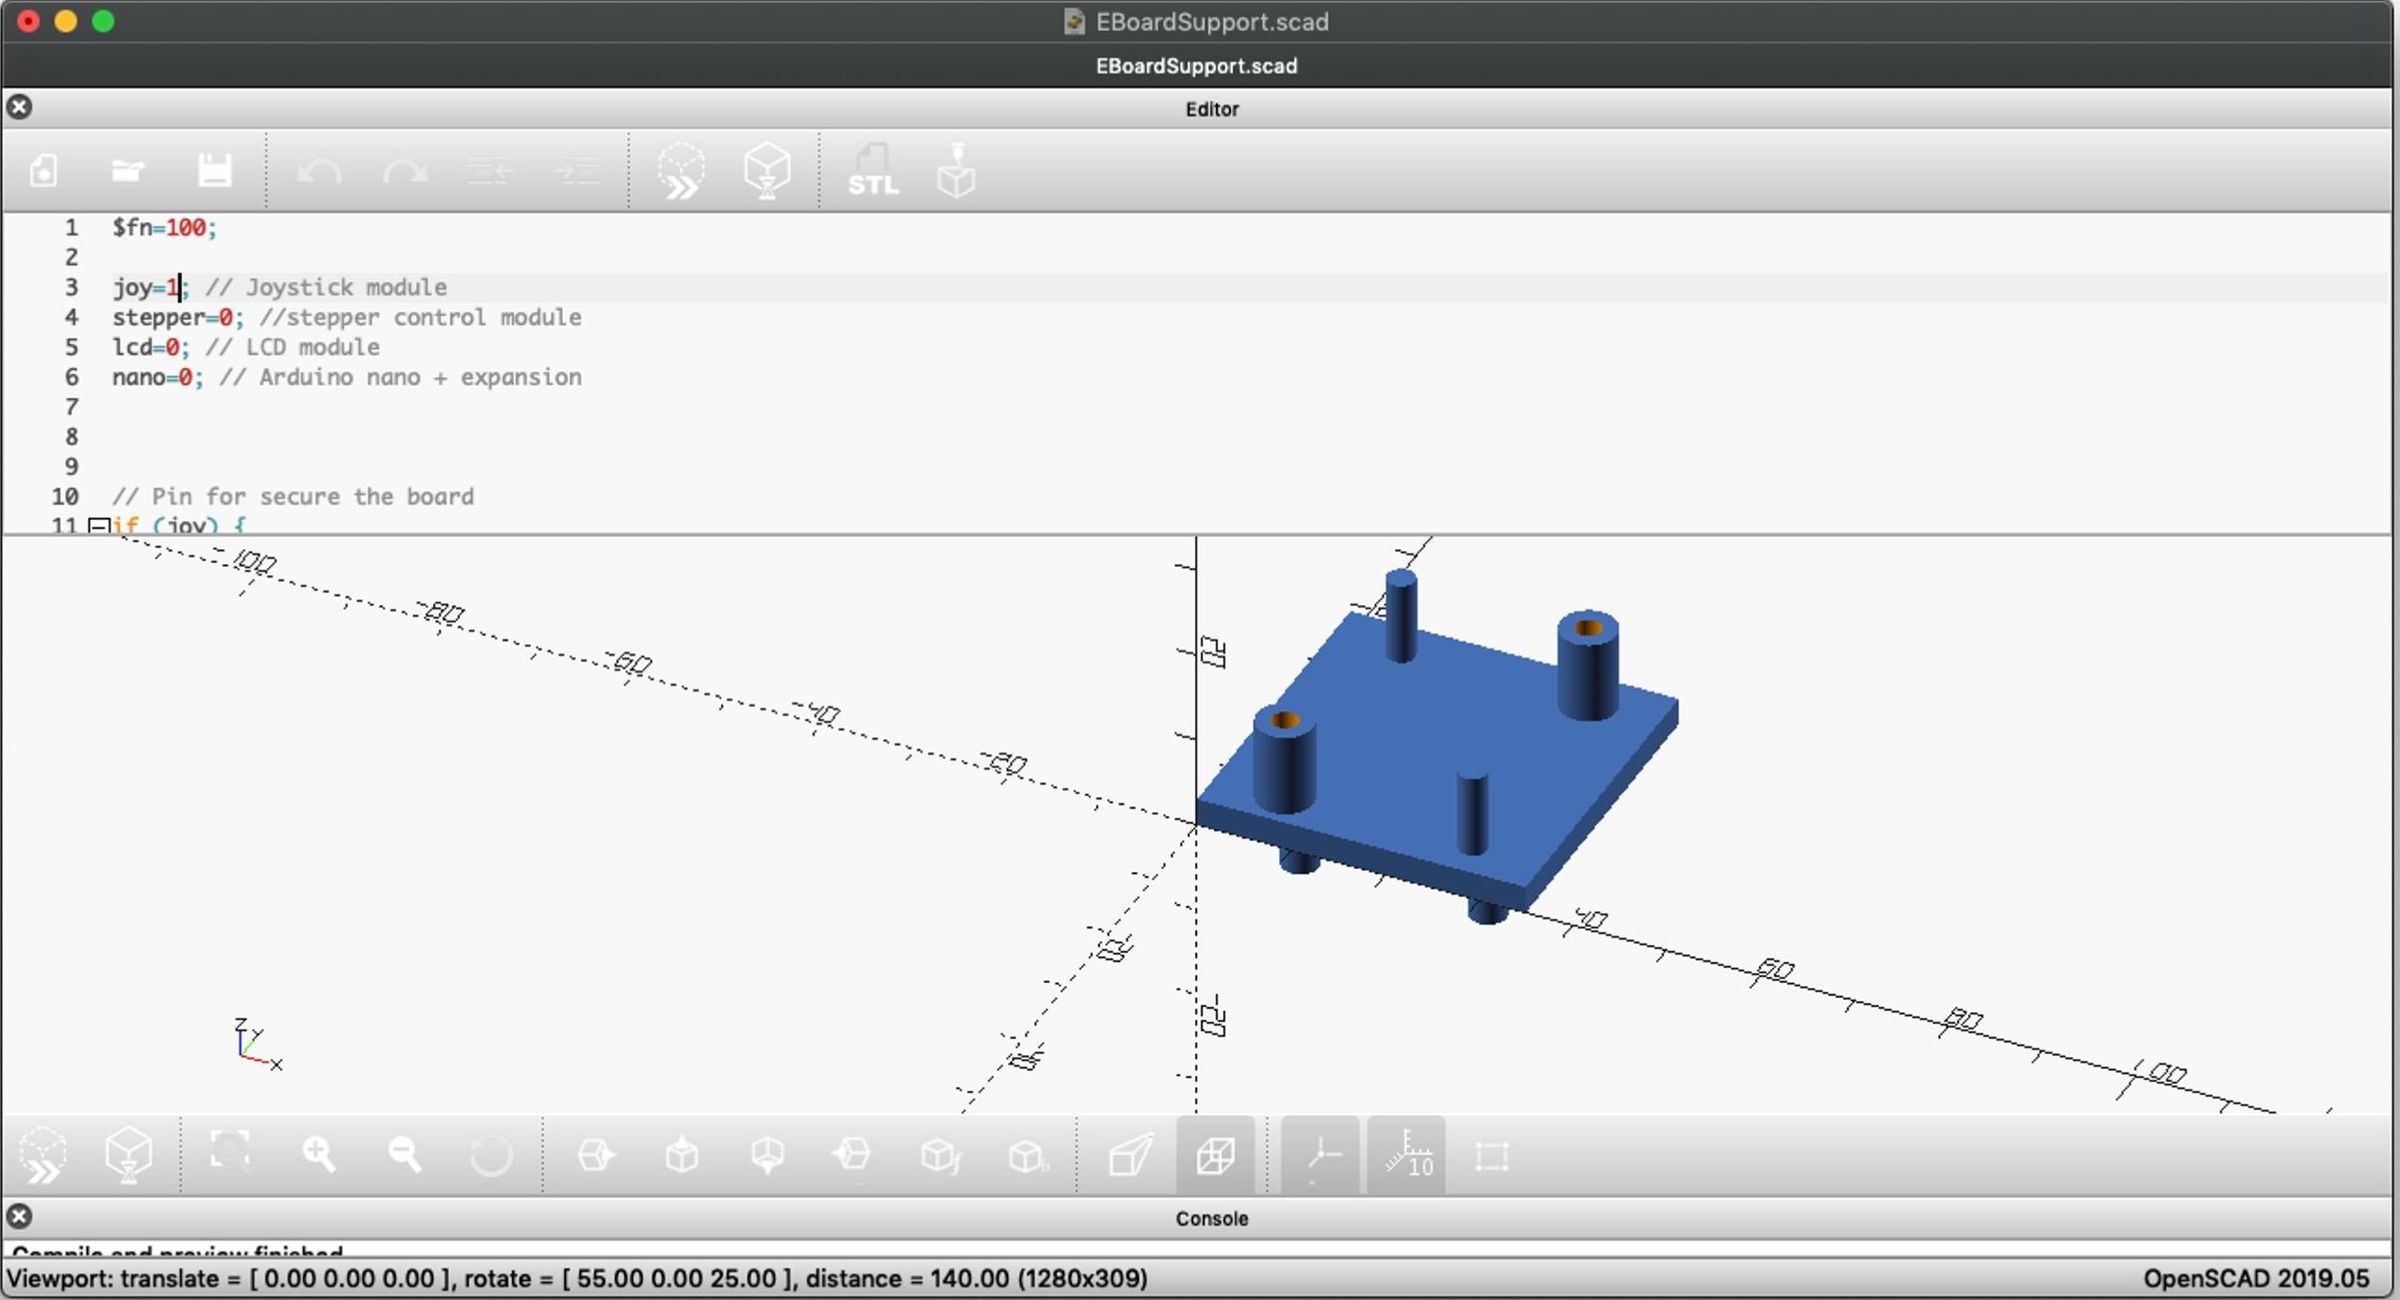This screenshot has width=2400, height=1300.
Task: Reset the 3D view
Action: 490,1155
